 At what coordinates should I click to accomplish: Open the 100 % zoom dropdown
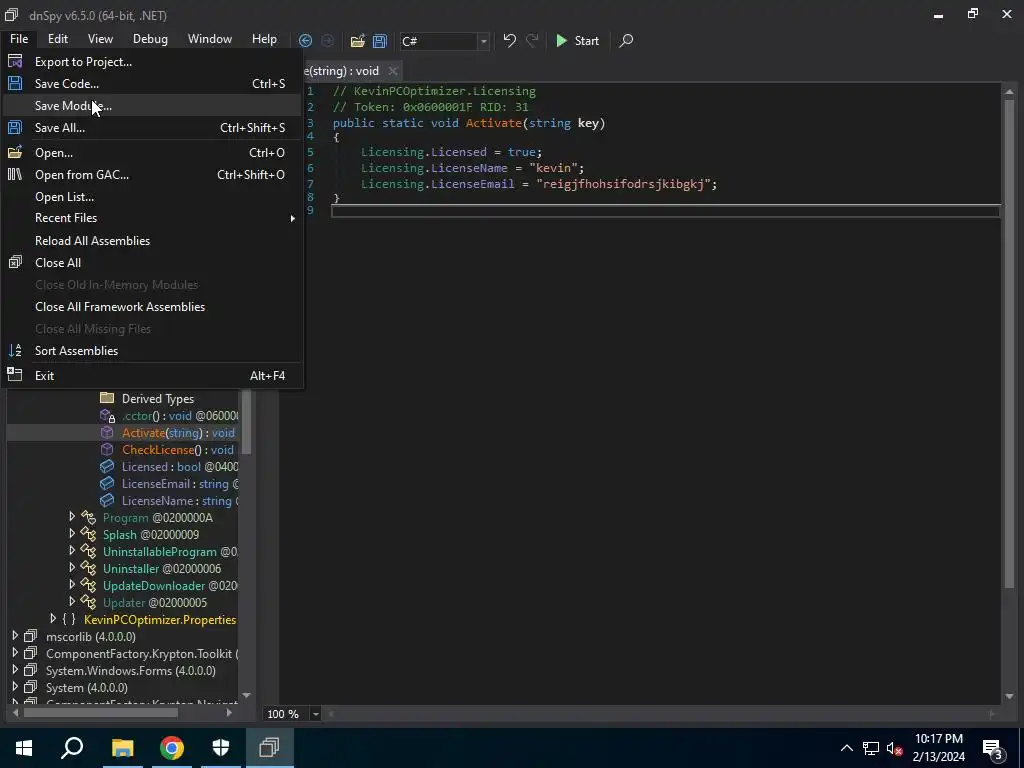point(315,714)
